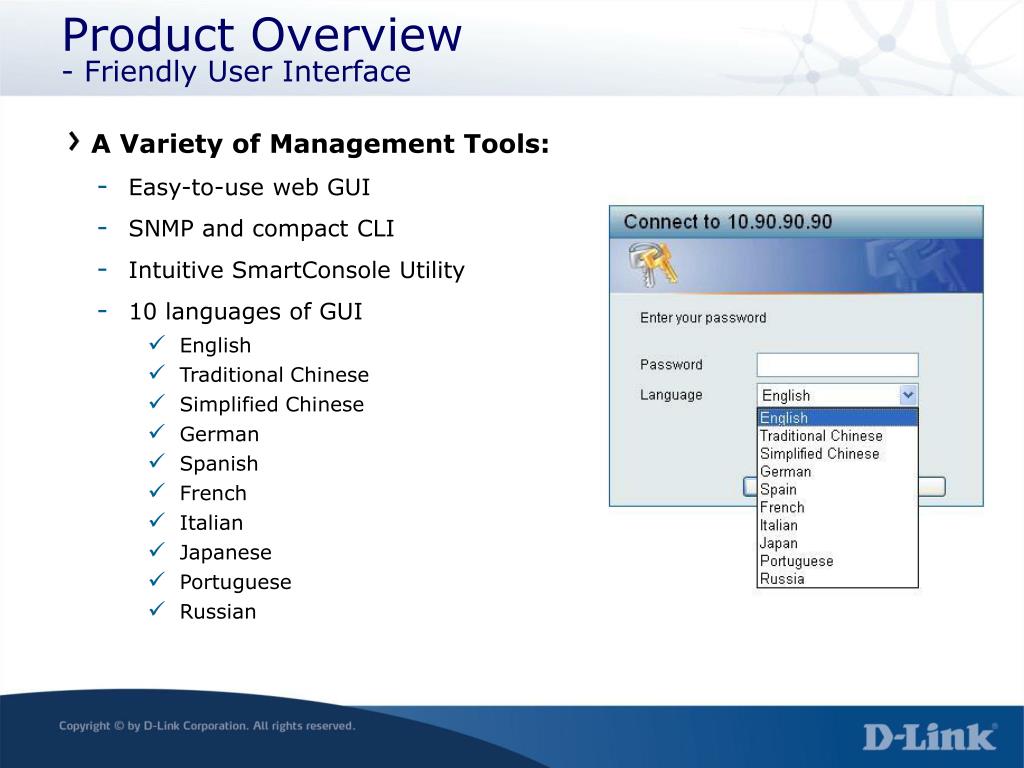The image size is (1024, 768).
Task: Click the 'SNMP and compact CLI' bullet
Action: (x=261, y=229)
